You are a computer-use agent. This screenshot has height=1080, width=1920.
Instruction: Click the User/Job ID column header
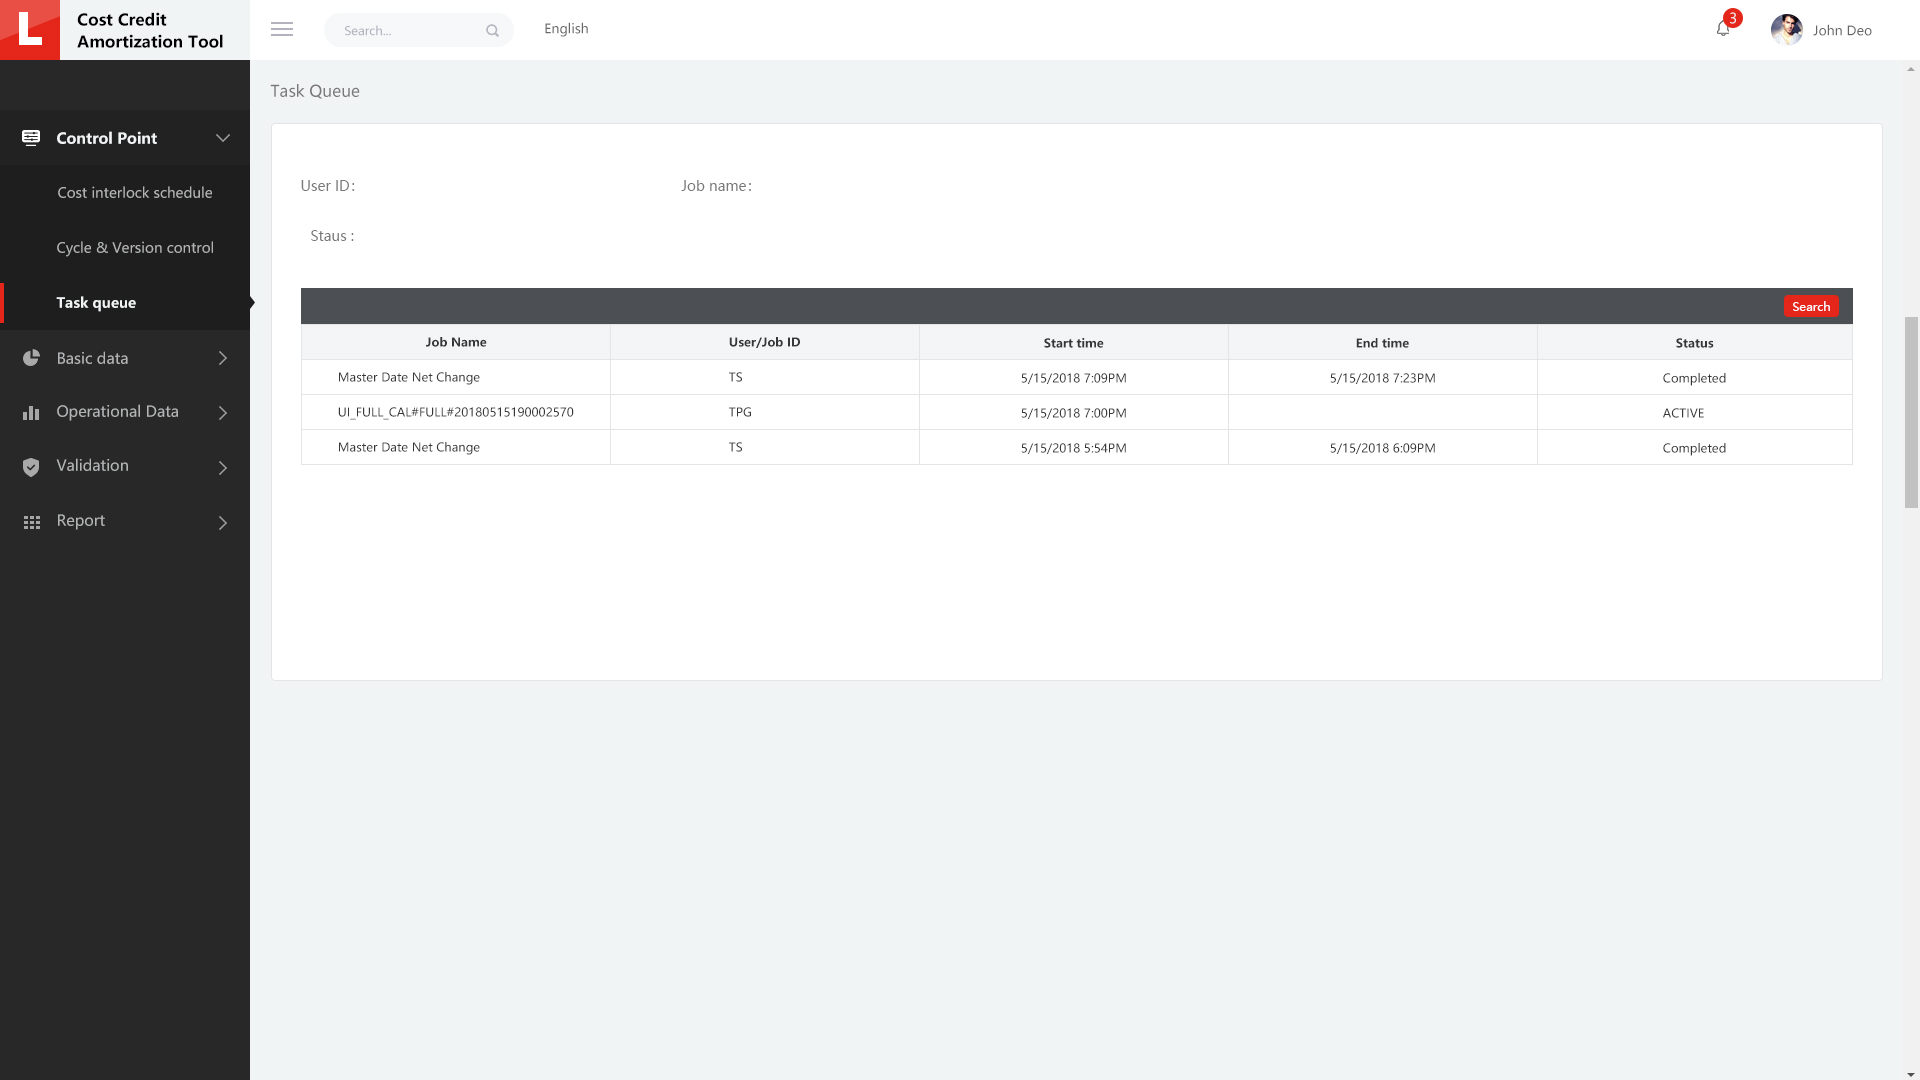click(764, 342)
